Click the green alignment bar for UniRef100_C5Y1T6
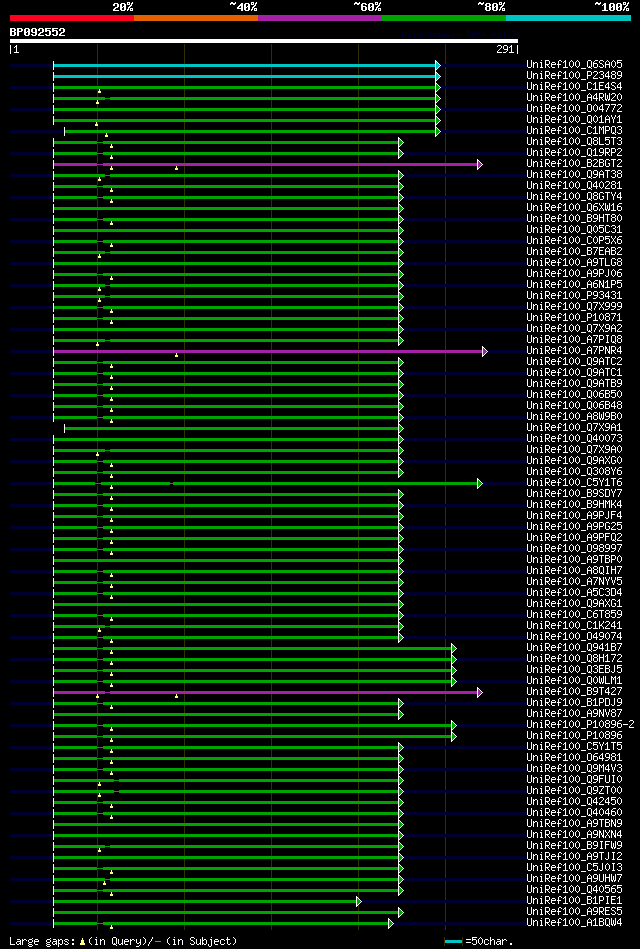 pos(268,484)
